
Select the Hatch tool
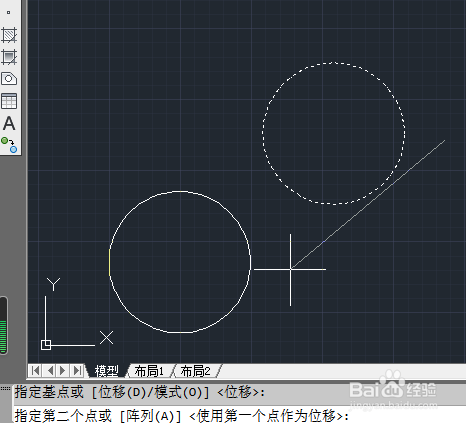coord(9,35)
